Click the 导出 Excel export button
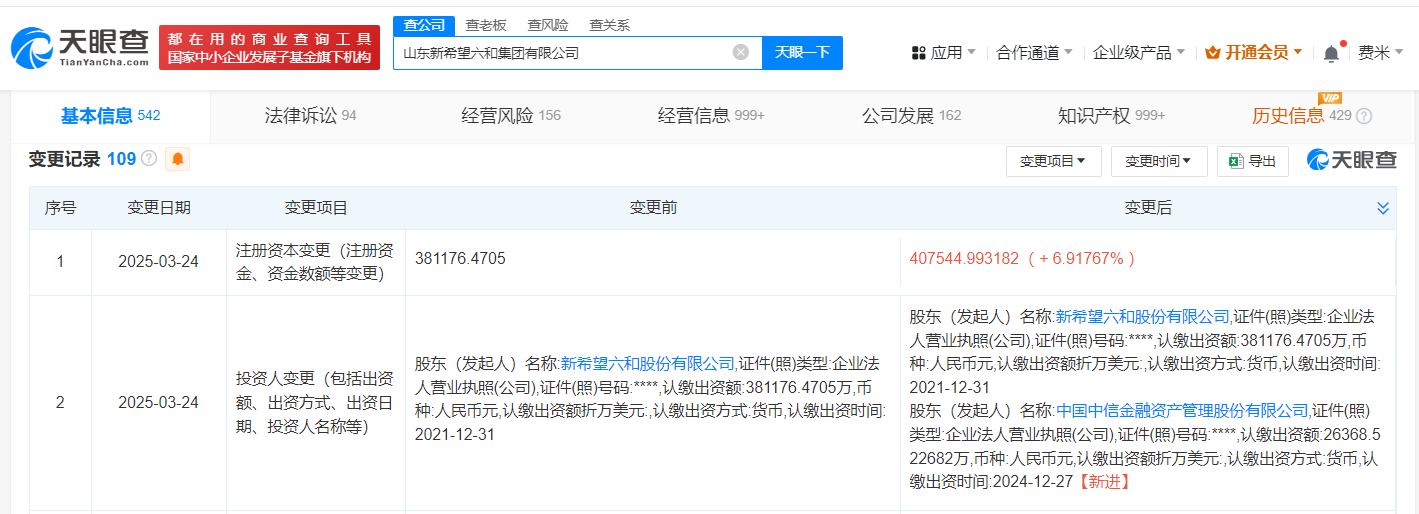The image size is (1419, 514). tap(1252, 161)
